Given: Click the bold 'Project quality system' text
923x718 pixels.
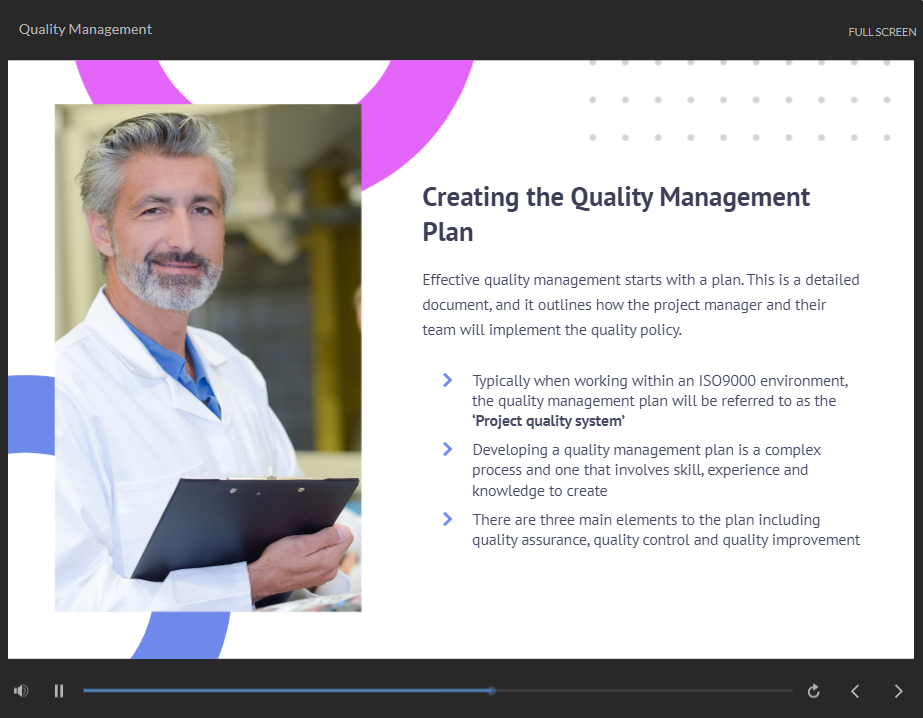Looking at the screenshot, I should coord(548,421).
